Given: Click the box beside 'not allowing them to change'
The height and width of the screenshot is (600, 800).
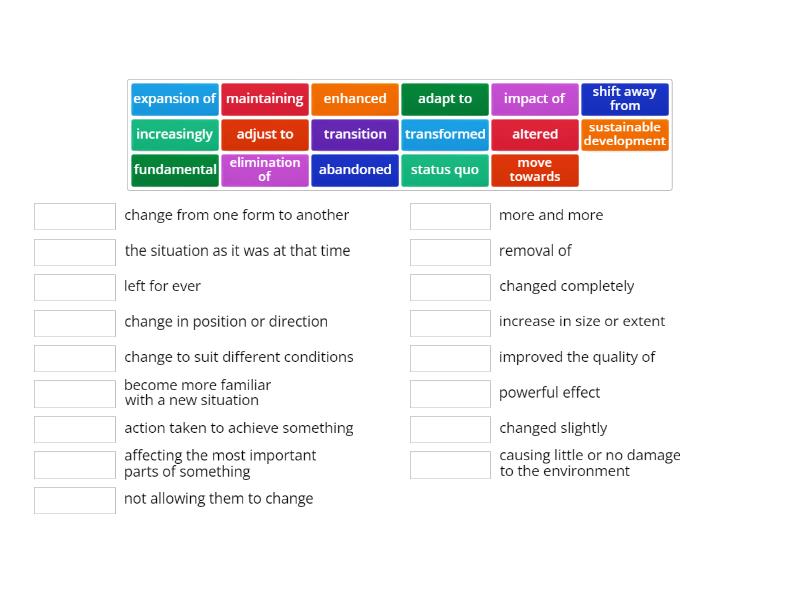Looking at the screenshot, I should click(75, 500).
